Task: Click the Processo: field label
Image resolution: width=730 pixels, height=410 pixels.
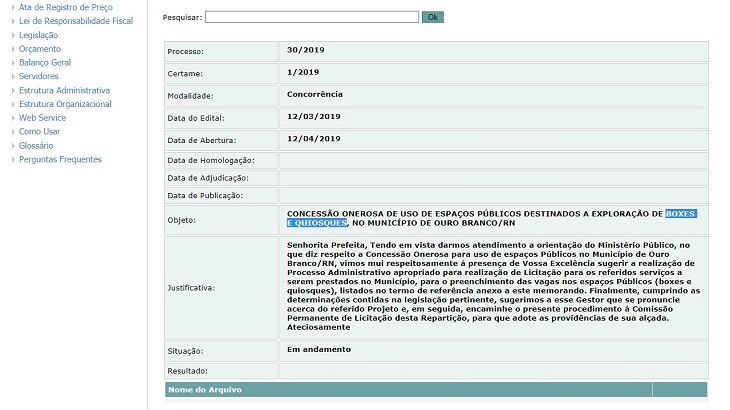Action: coord(185,52)
